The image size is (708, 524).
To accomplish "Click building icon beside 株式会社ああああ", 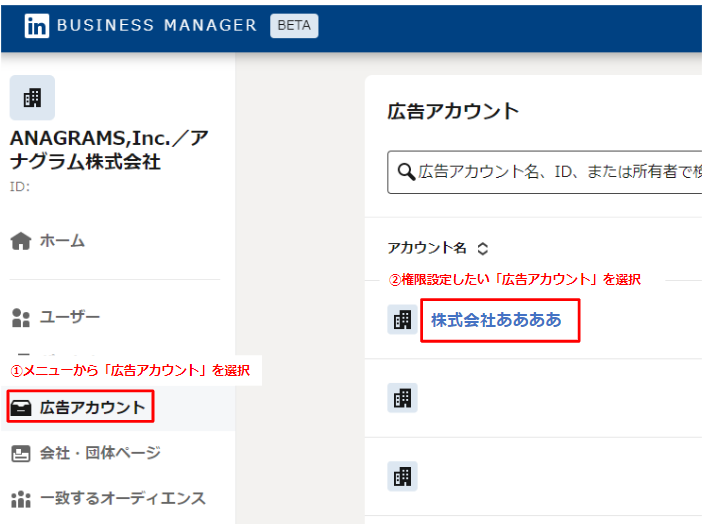I will pyautogui.click(x=402, y=320).
